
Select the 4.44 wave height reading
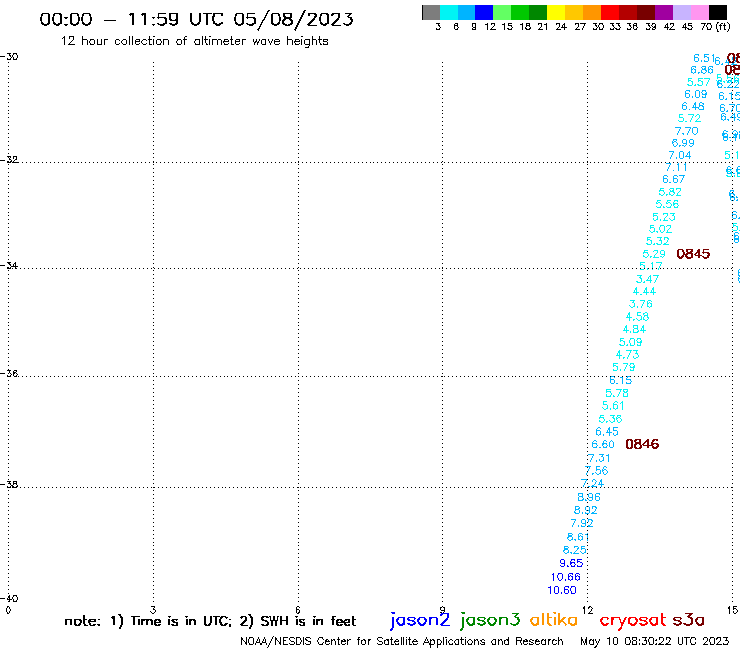point(644,291)
